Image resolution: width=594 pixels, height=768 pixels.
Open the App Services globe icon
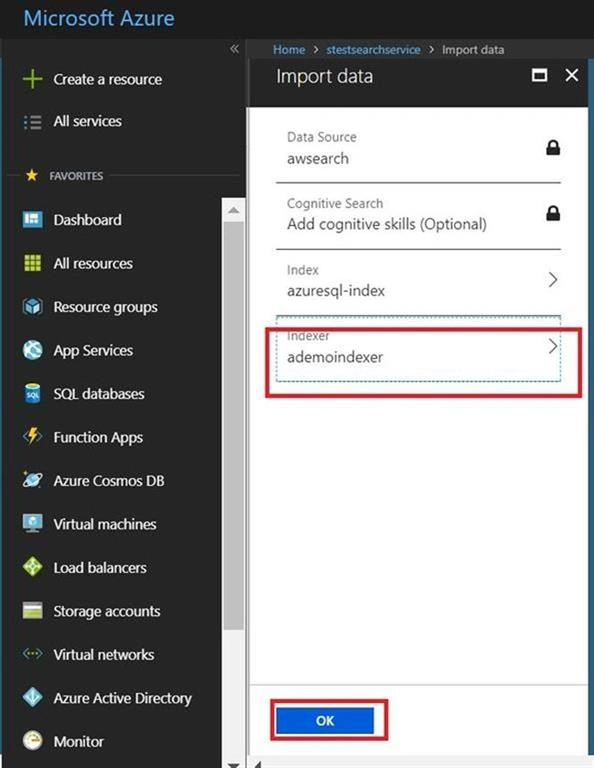point(32,350)
